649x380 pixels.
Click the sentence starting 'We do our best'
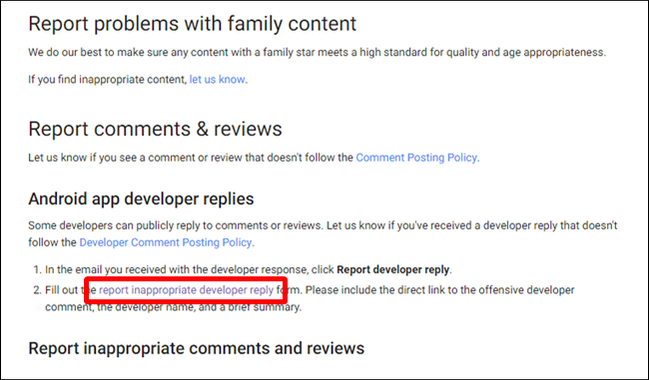tap(317, 52)
